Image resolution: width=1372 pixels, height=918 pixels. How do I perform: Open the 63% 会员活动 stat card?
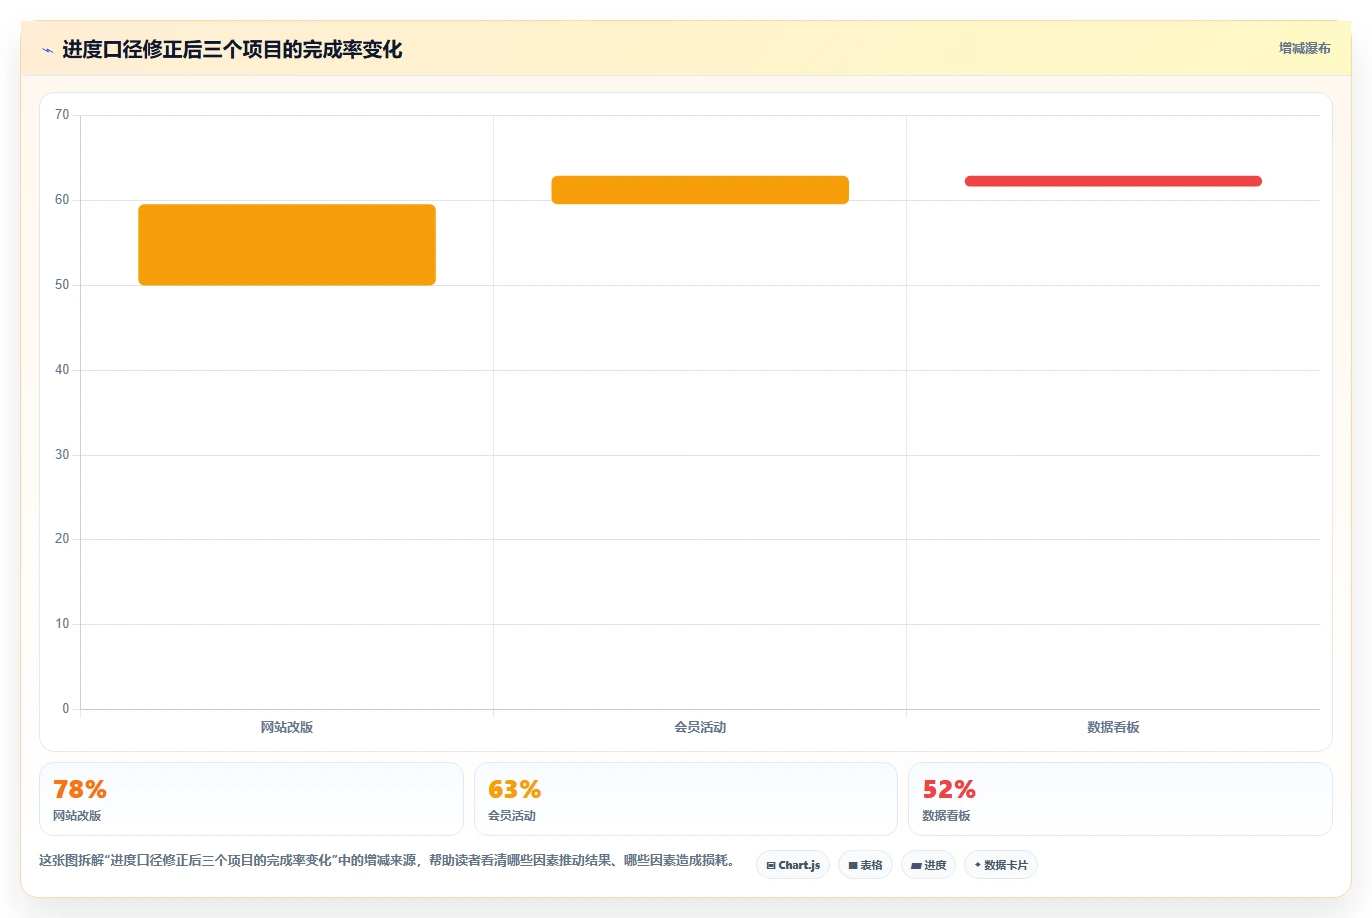click(685, 799)
